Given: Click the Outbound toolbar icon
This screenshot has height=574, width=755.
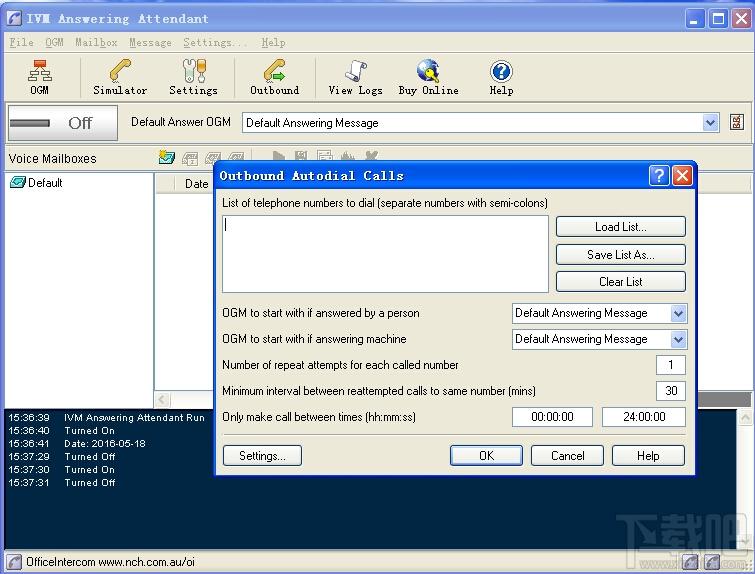Looking at the screenshot, I should click(x=274, y=77).
